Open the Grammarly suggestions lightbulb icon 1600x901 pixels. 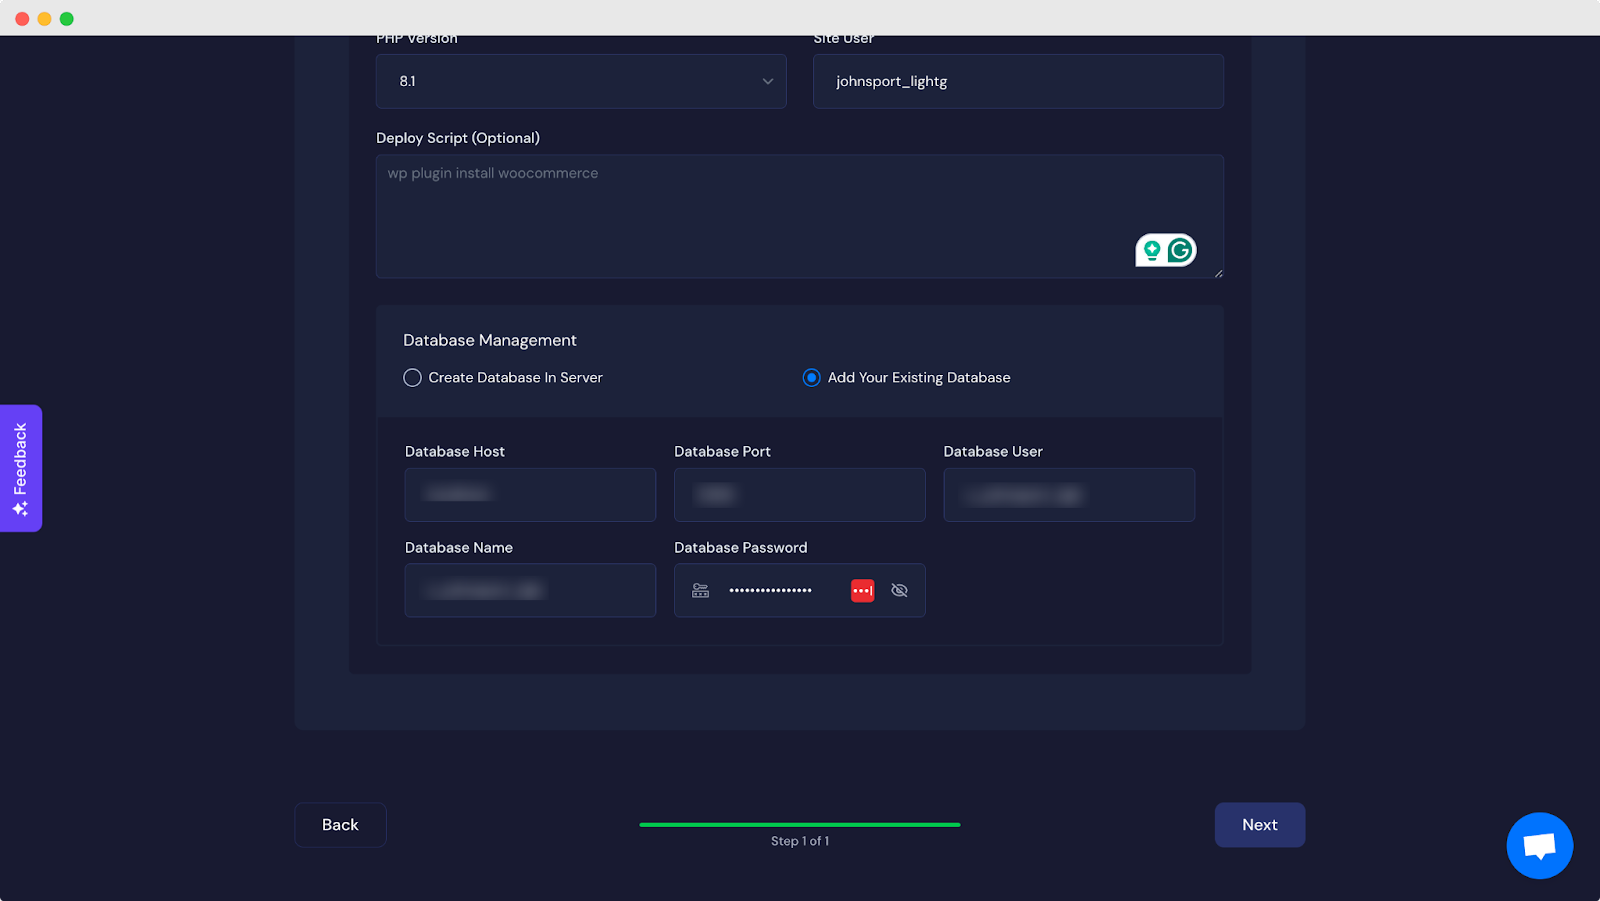pos(1154,250)
